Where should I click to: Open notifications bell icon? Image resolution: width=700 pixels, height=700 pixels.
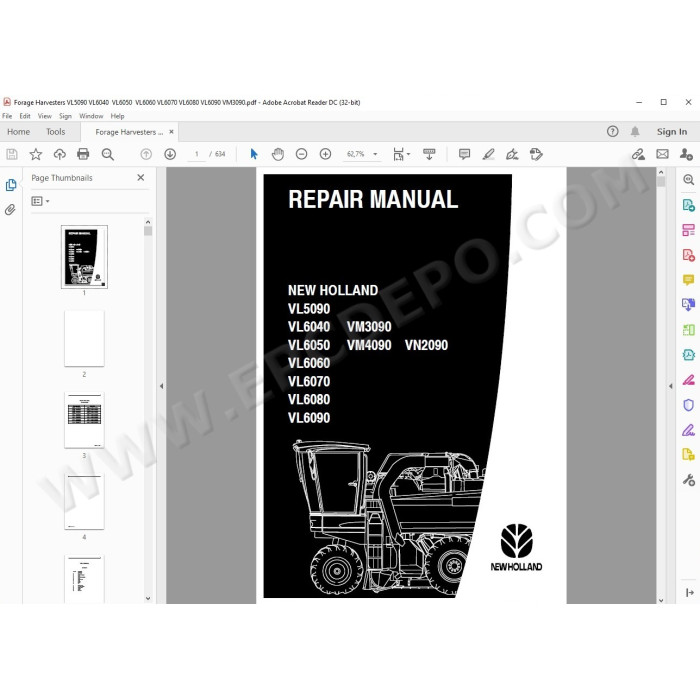635,132
